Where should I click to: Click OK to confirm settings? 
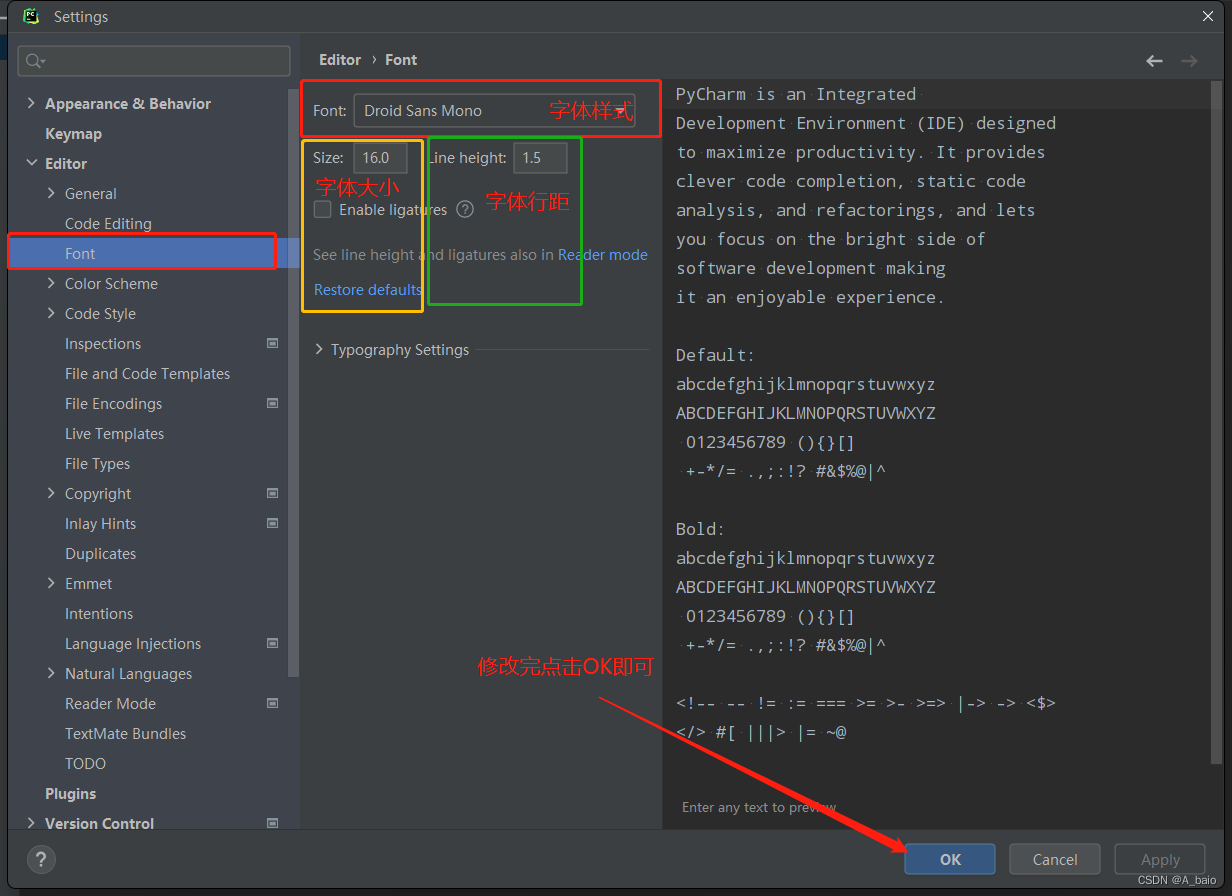[950, 859]
